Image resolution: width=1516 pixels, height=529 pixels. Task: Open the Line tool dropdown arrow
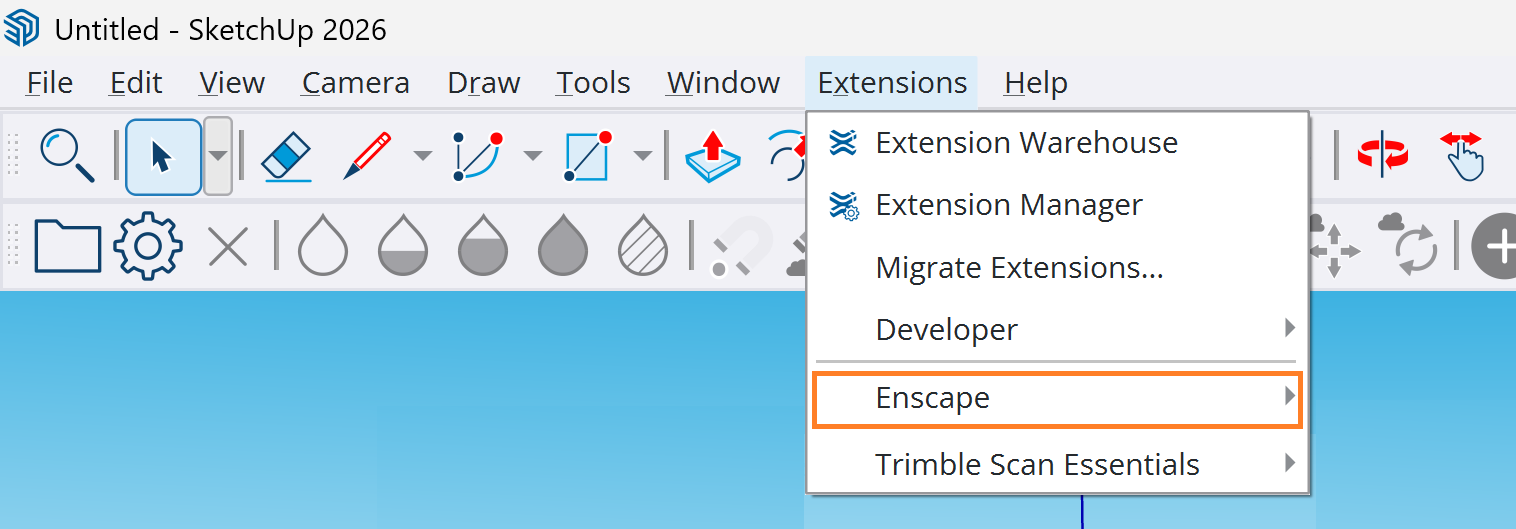tap(423, 156)
